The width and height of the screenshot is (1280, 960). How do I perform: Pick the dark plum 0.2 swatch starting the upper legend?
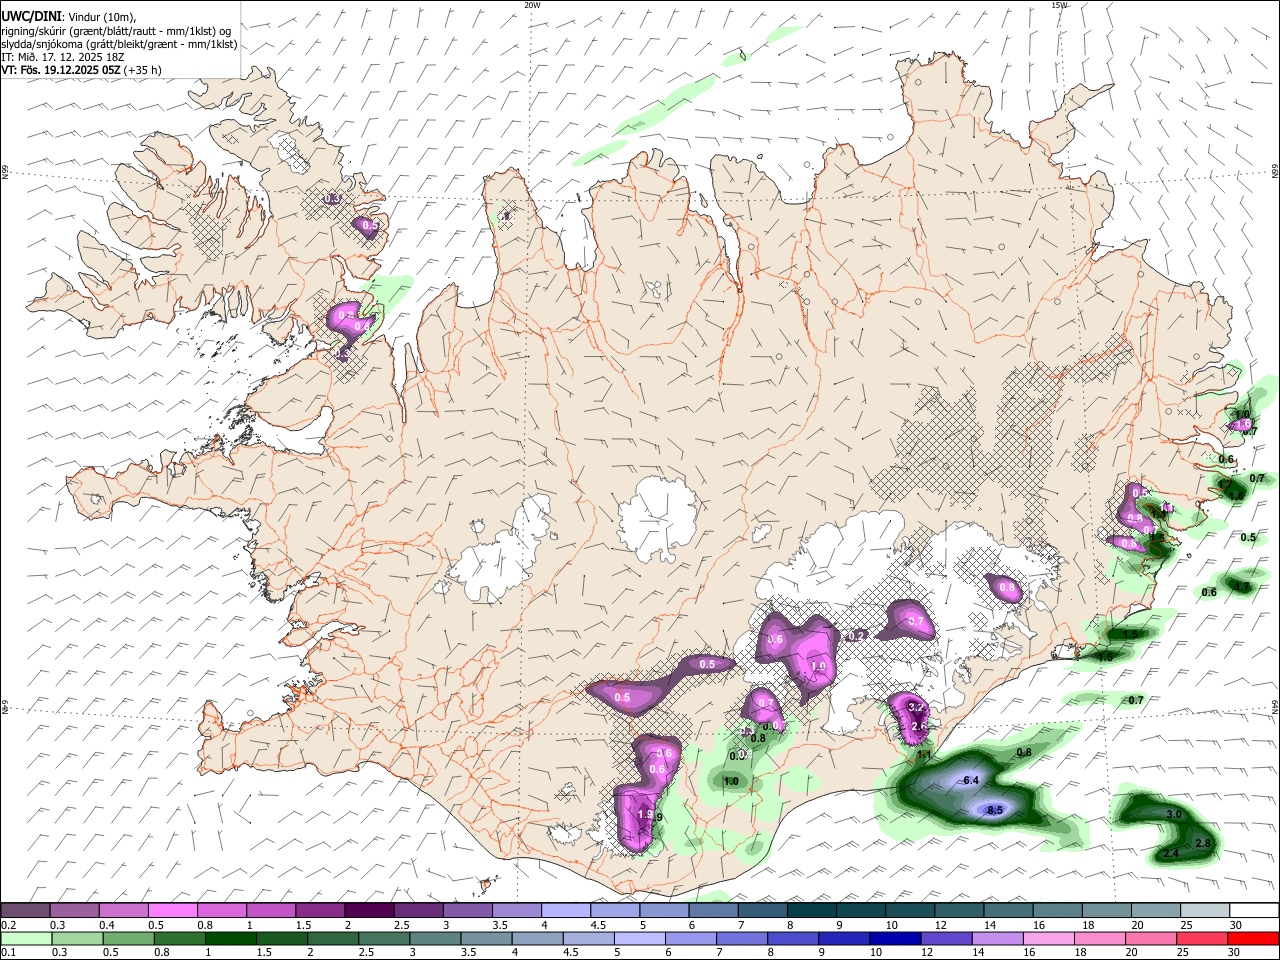click(25, 911)
